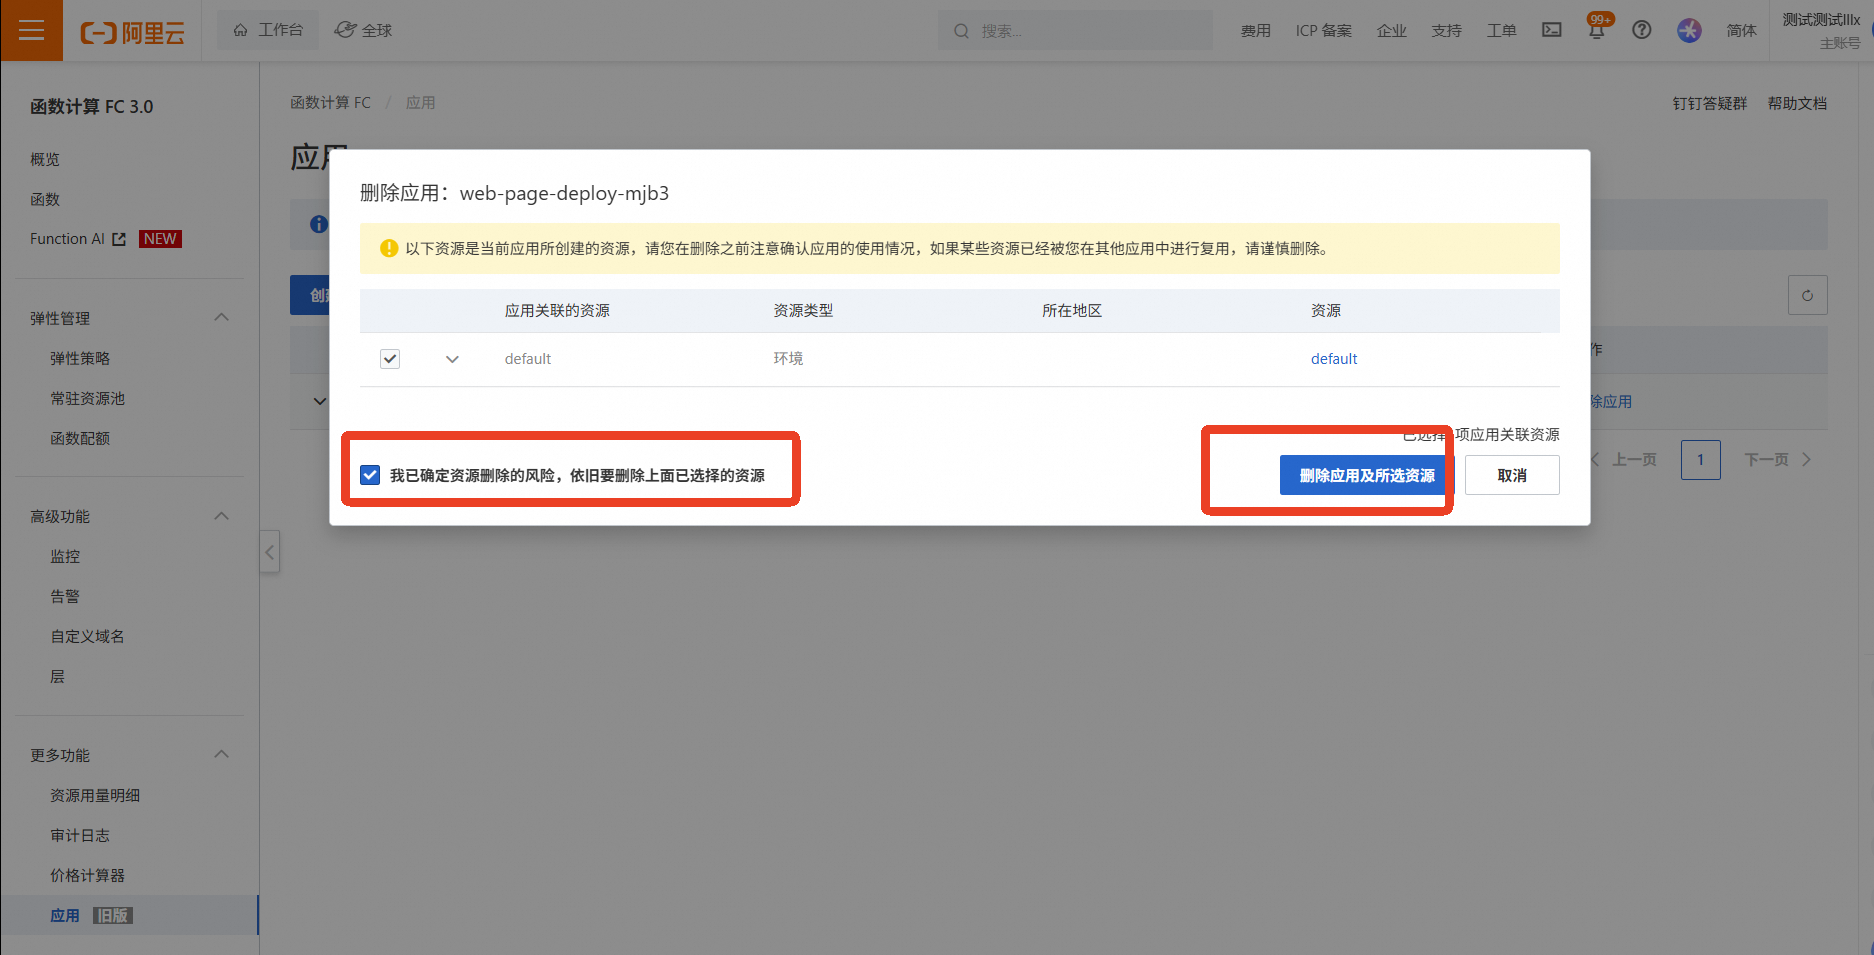Click the top search input field
This screenshot has width=1874, height=955.
tap(1075, 31)
